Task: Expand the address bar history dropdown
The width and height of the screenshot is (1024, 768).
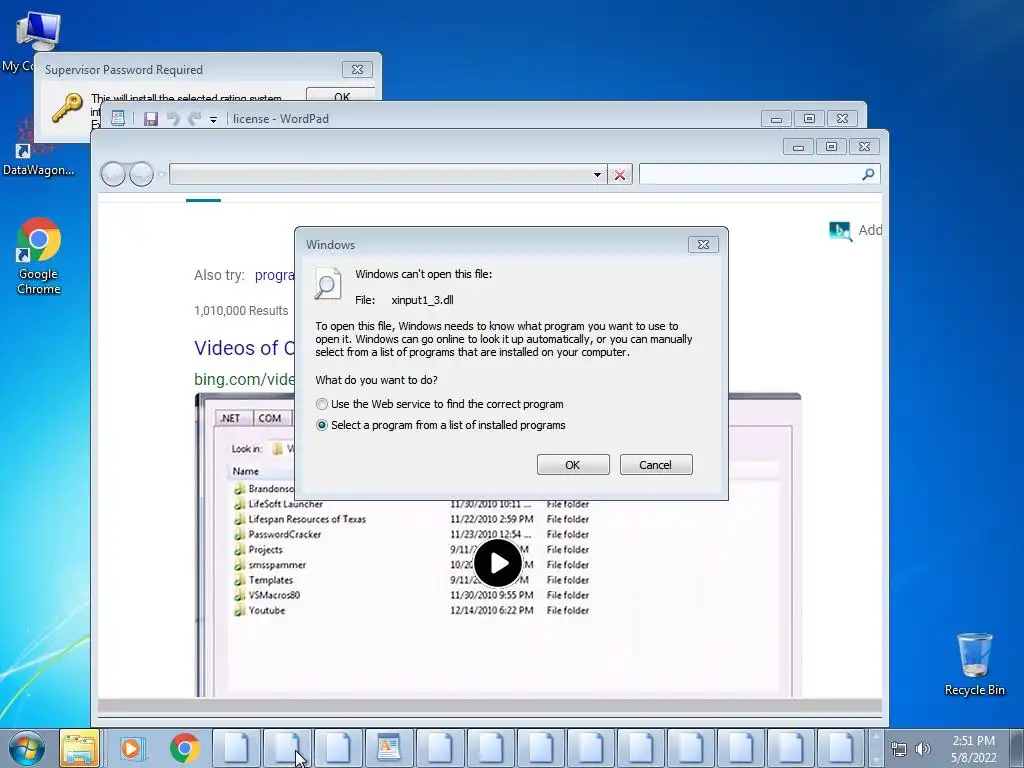Action: coord(597,174)
